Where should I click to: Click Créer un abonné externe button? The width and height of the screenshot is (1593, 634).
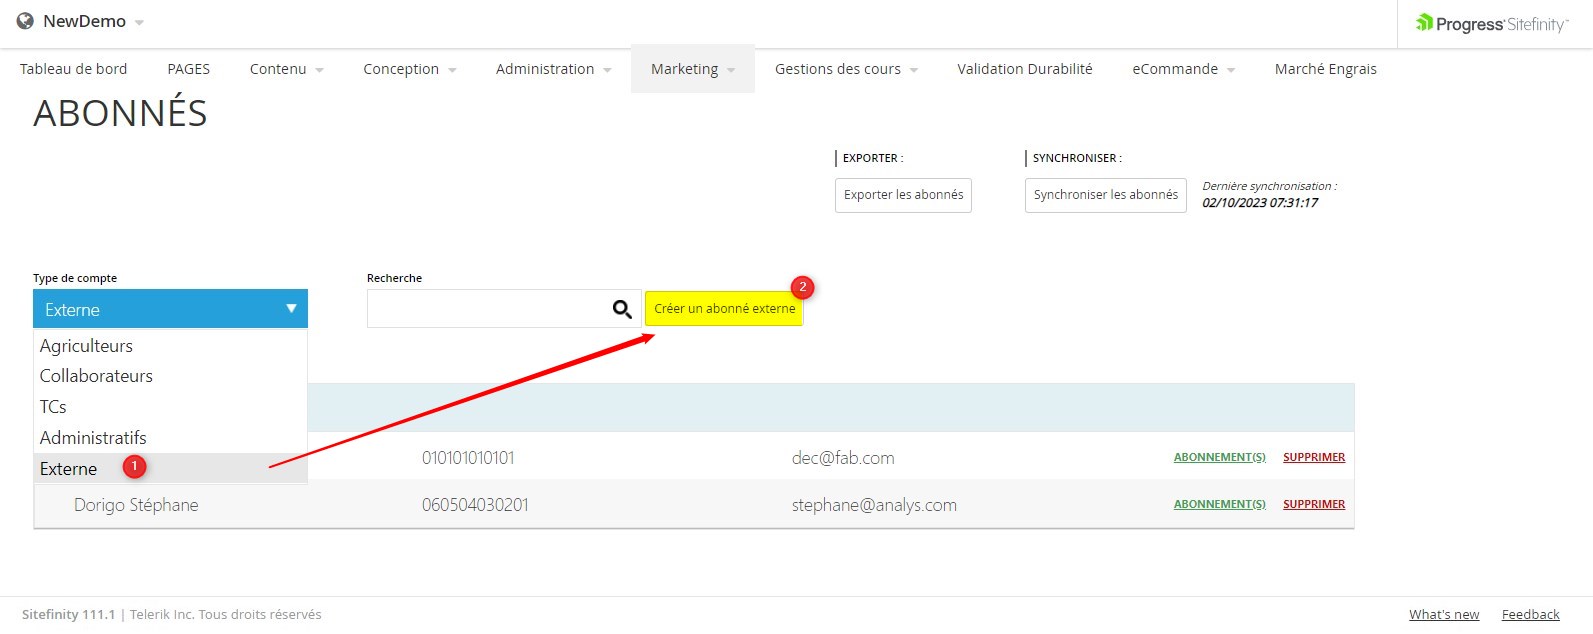tap(724, 309)
